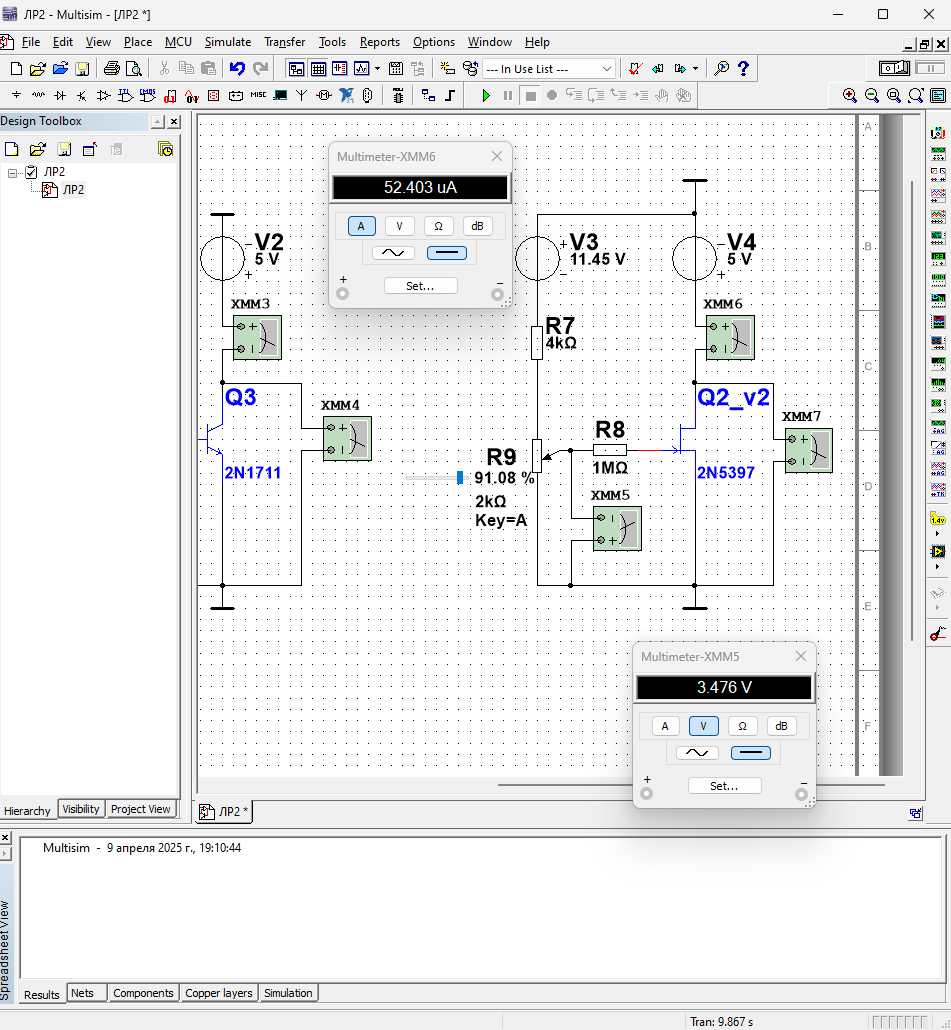Click Set... in Multimeter-XMM5
This screenshot has height=1030, width=951.
pyautogui.click(x=724, y=786)
